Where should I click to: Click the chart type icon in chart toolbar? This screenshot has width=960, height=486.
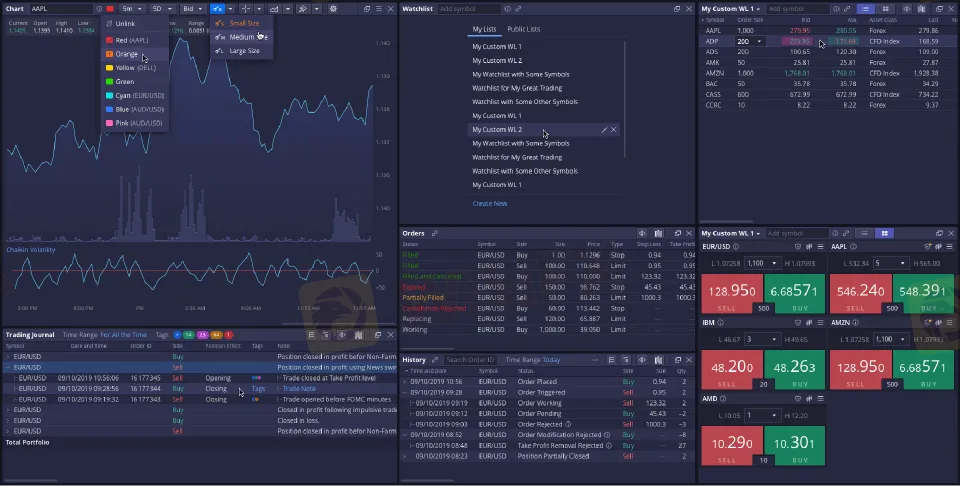coord(275,9)
